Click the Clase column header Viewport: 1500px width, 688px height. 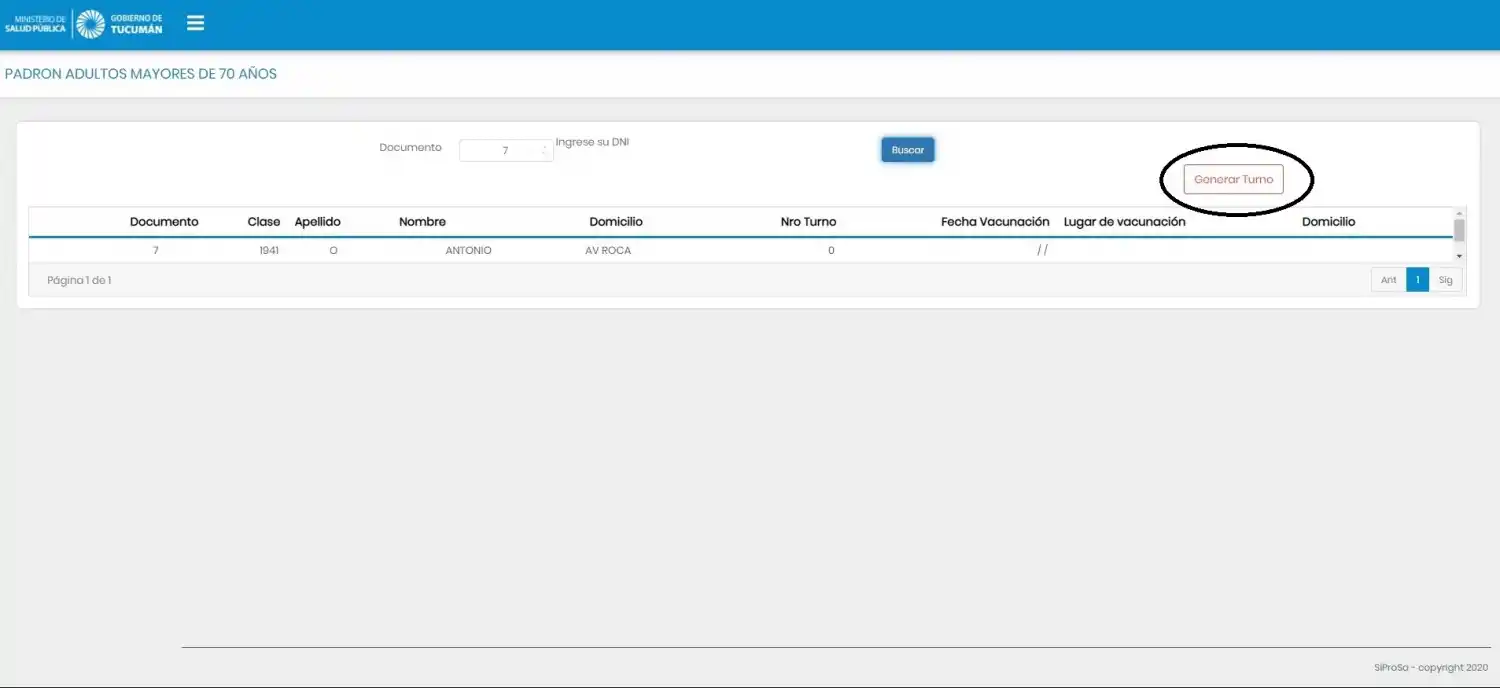click(x=264, y=222)
